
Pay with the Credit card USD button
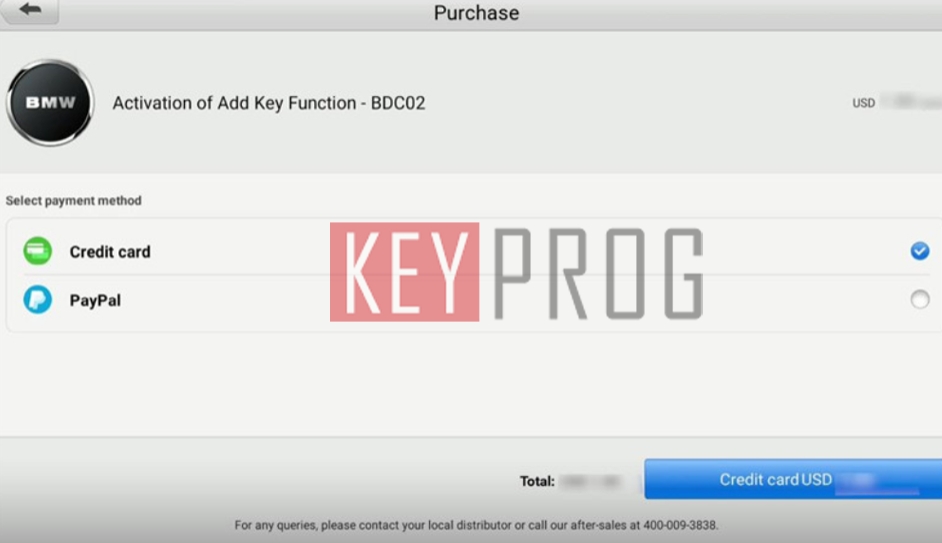[x=793, y=479]
